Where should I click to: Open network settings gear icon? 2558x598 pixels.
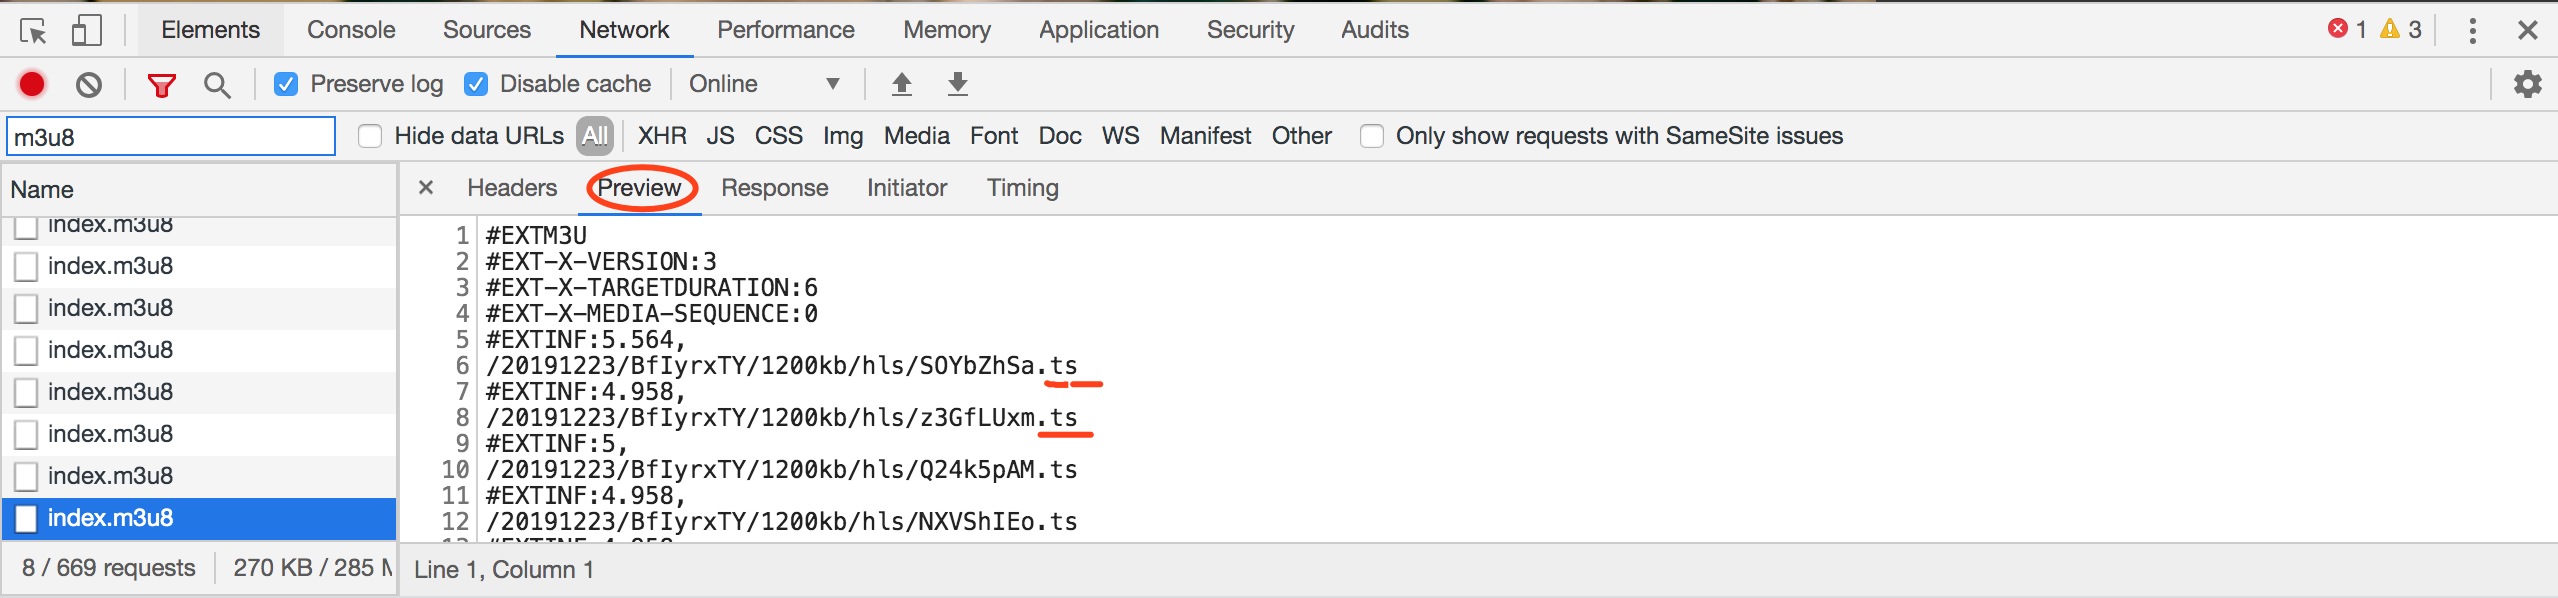pyautogui.click(x=2527, y=84)
